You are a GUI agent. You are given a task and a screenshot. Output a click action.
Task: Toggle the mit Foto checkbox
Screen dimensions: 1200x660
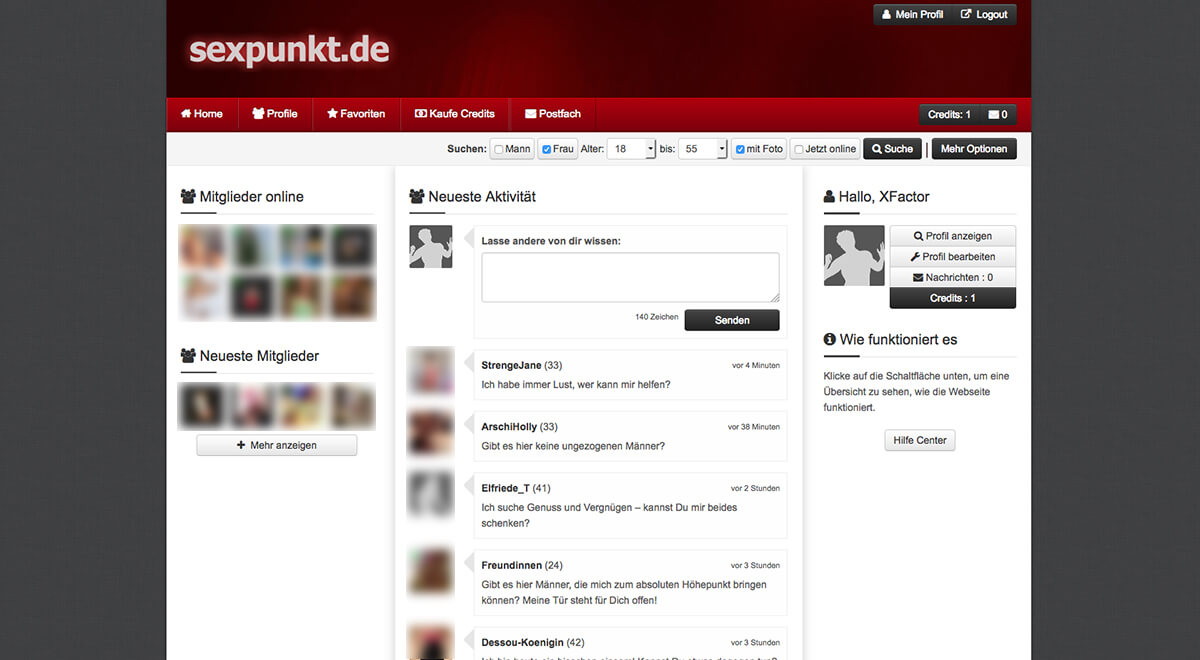point(740,150)
